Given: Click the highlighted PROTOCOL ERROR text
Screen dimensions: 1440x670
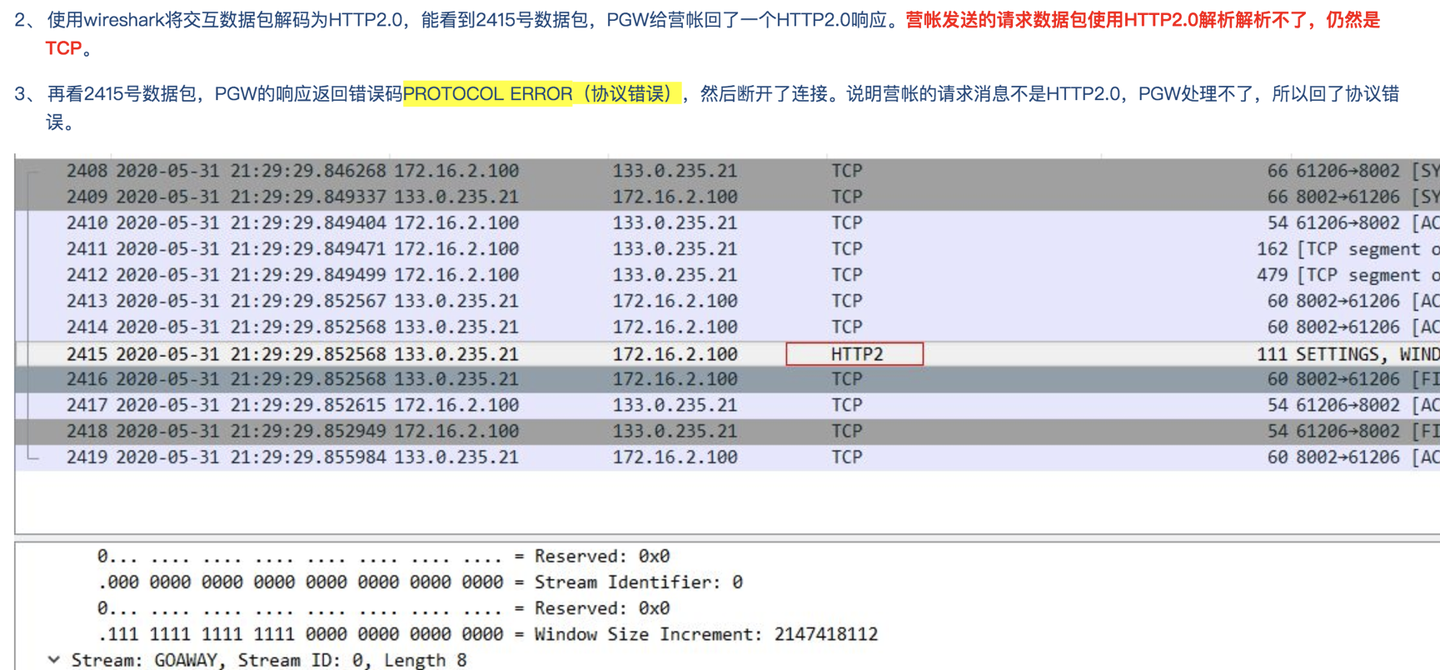Looking at the screenshot, I should (x=542, y=94).
